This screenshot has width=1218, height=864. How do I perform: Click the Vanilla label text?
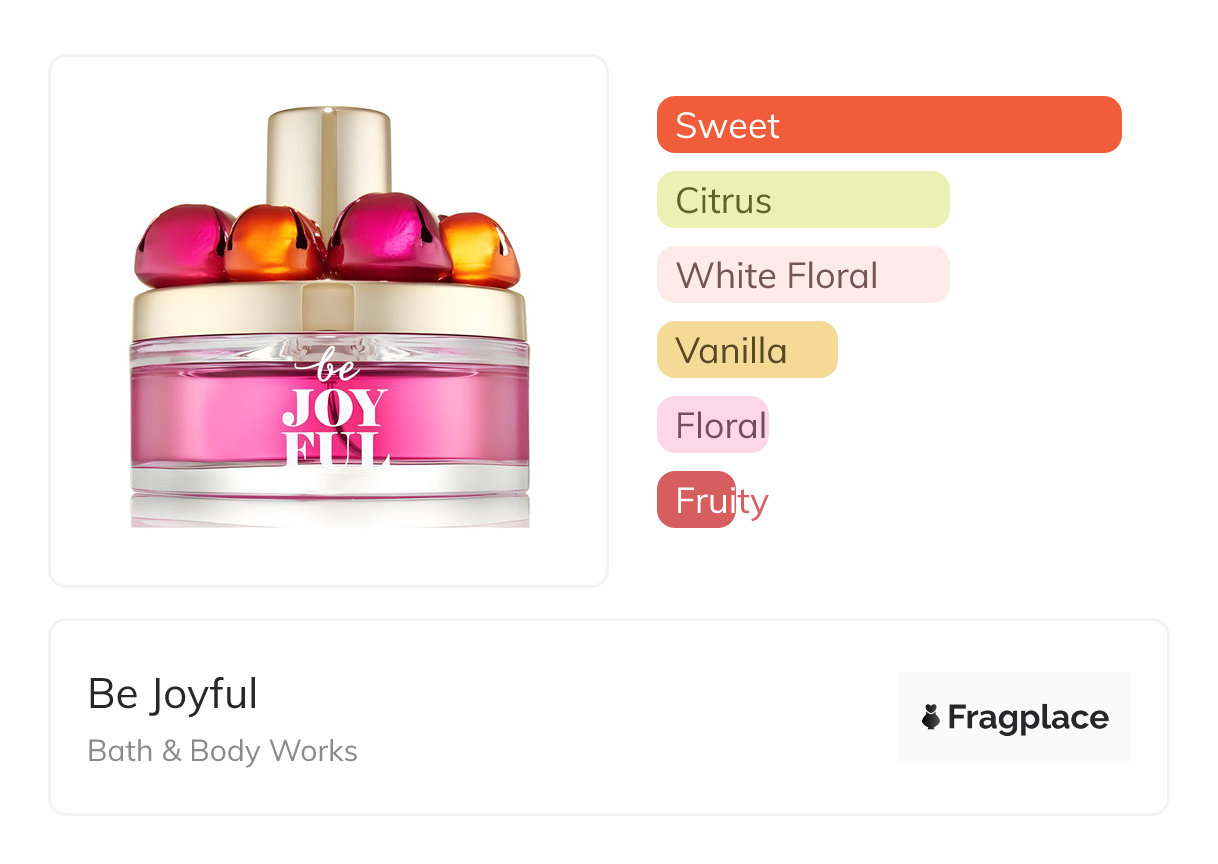(x=731, y=350)
